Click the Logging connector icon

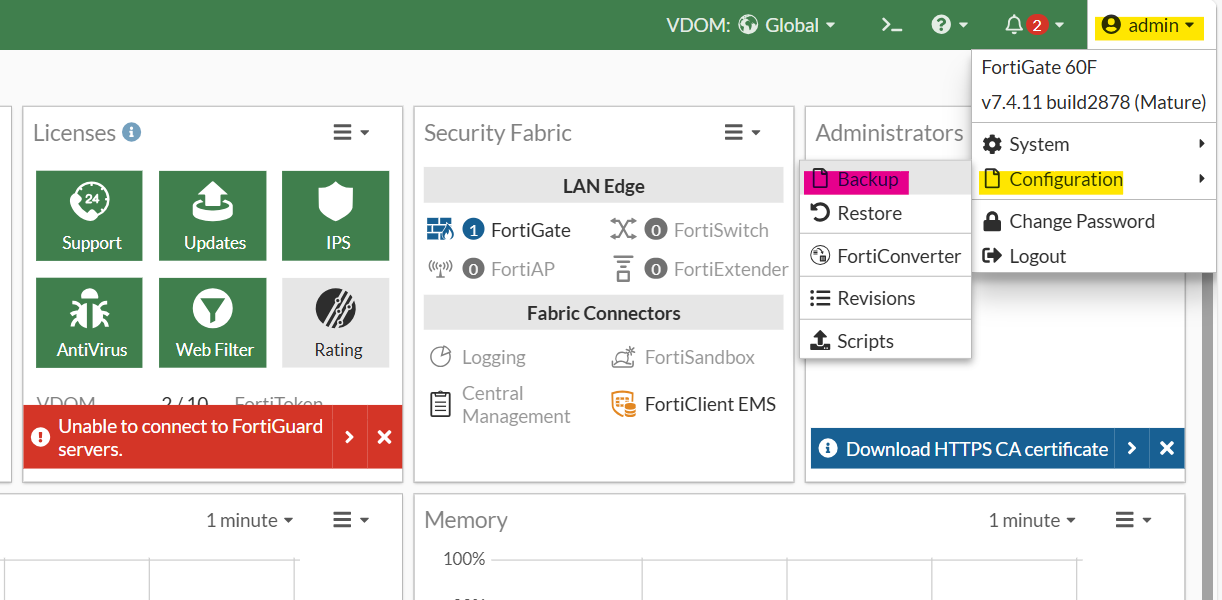tap(440, 357)
